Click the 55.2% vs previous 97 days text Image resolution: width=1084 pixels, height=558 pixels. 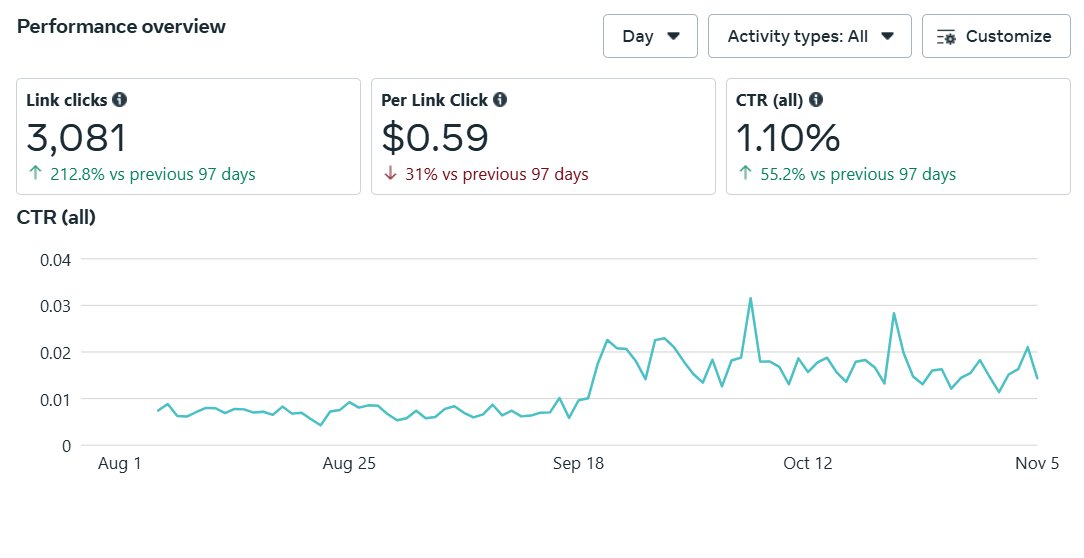(858, 174)
